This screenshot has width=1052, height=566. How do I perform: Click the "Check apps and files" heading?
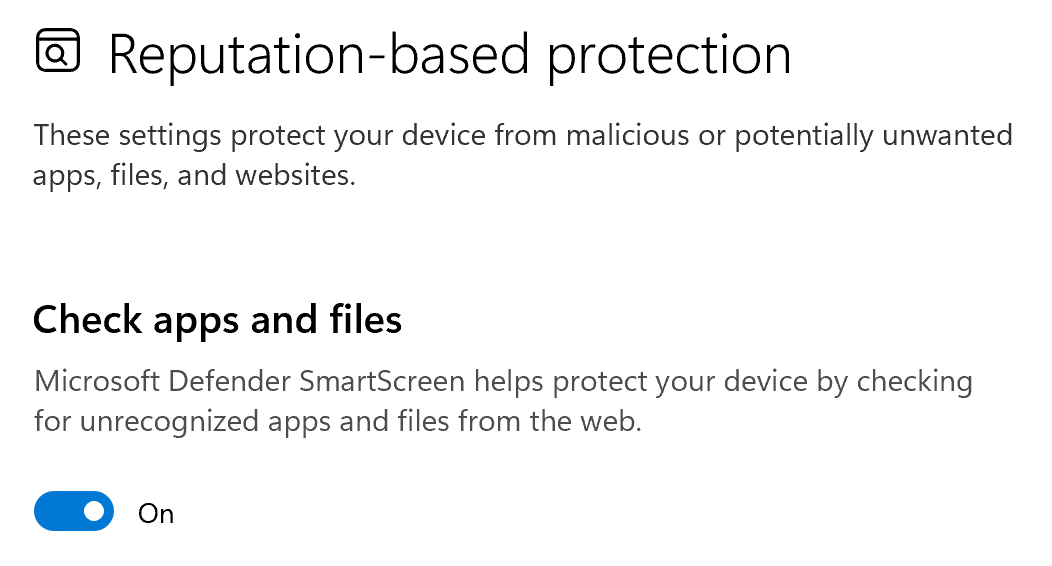pos(217,320)
